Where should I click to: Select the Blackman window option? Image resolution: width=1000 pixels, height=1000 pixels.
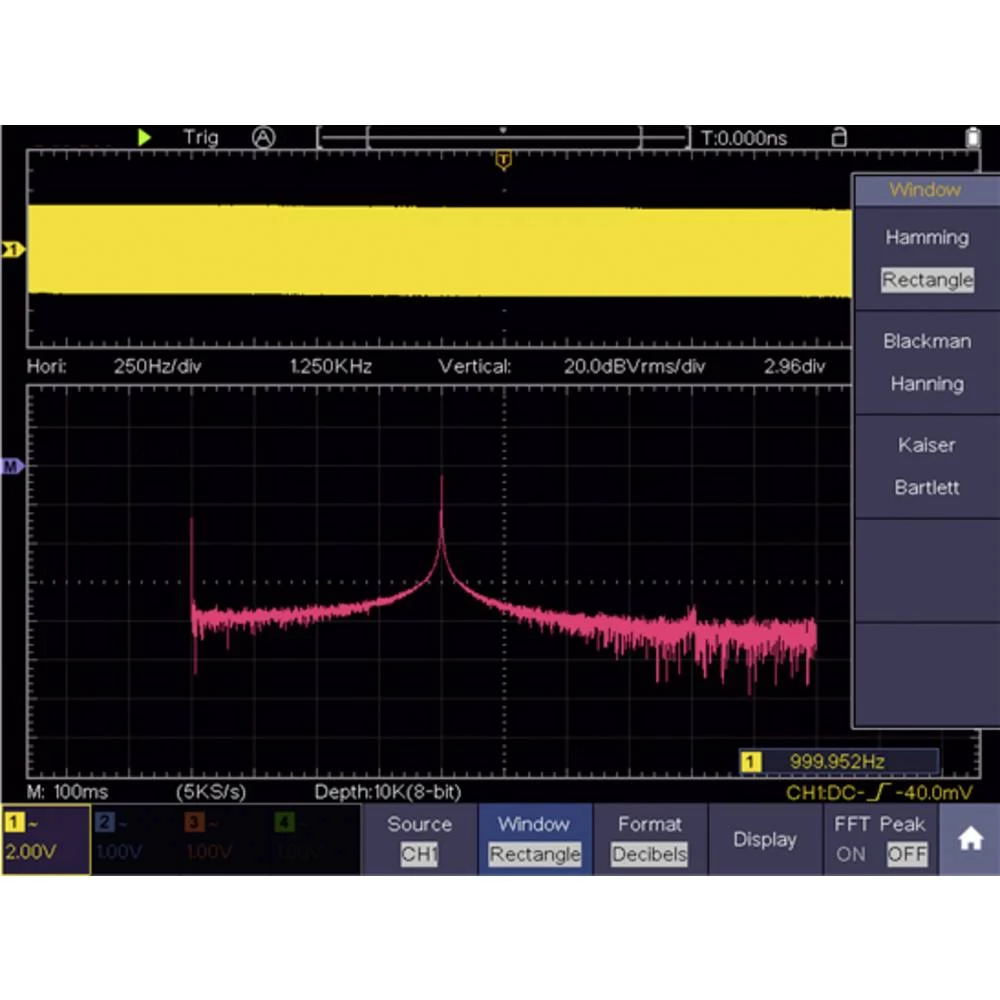point(926,342)
